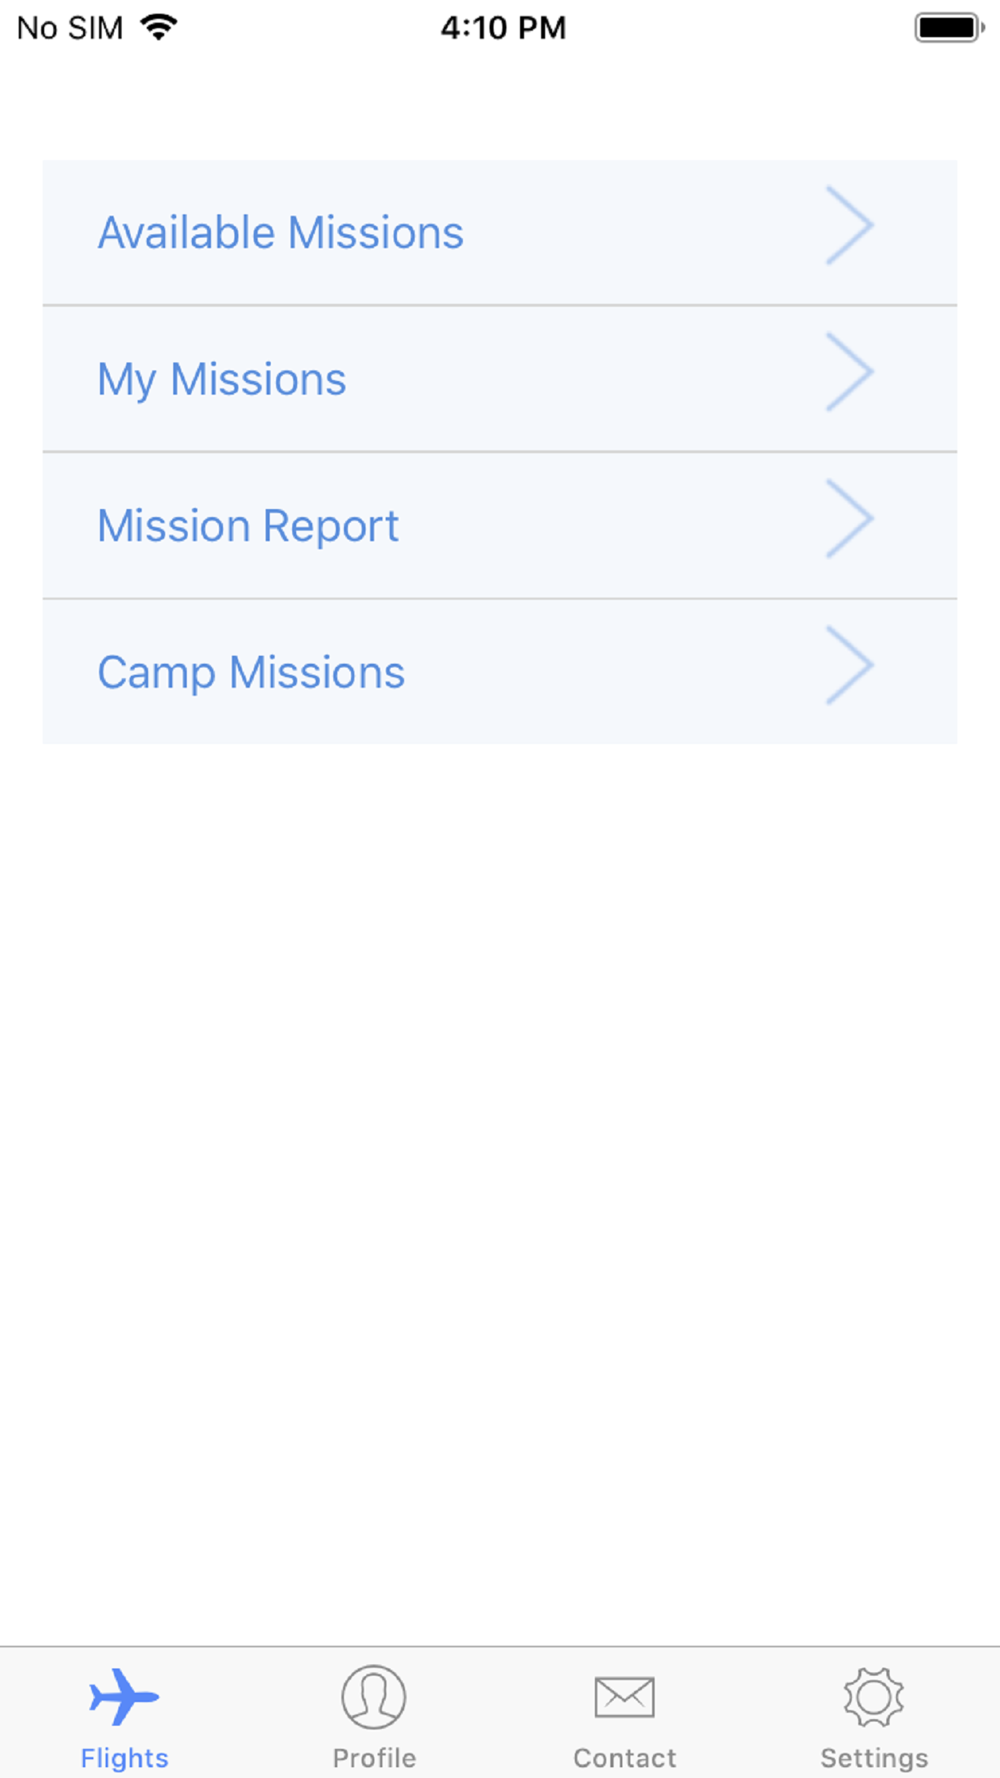Switch to the Settings tab label
Viewport: 1000px width, 1778px height.
click(874, 1758)
